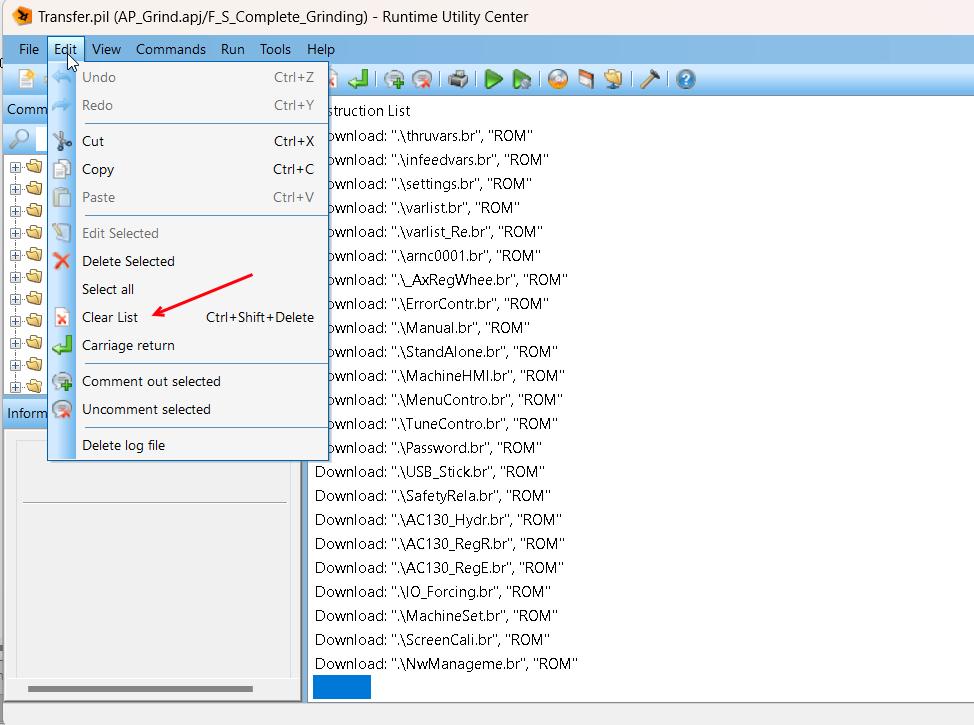Select the Download ".\NwManageme.br" line
The image size is (974, 725).
coord(446,663)
